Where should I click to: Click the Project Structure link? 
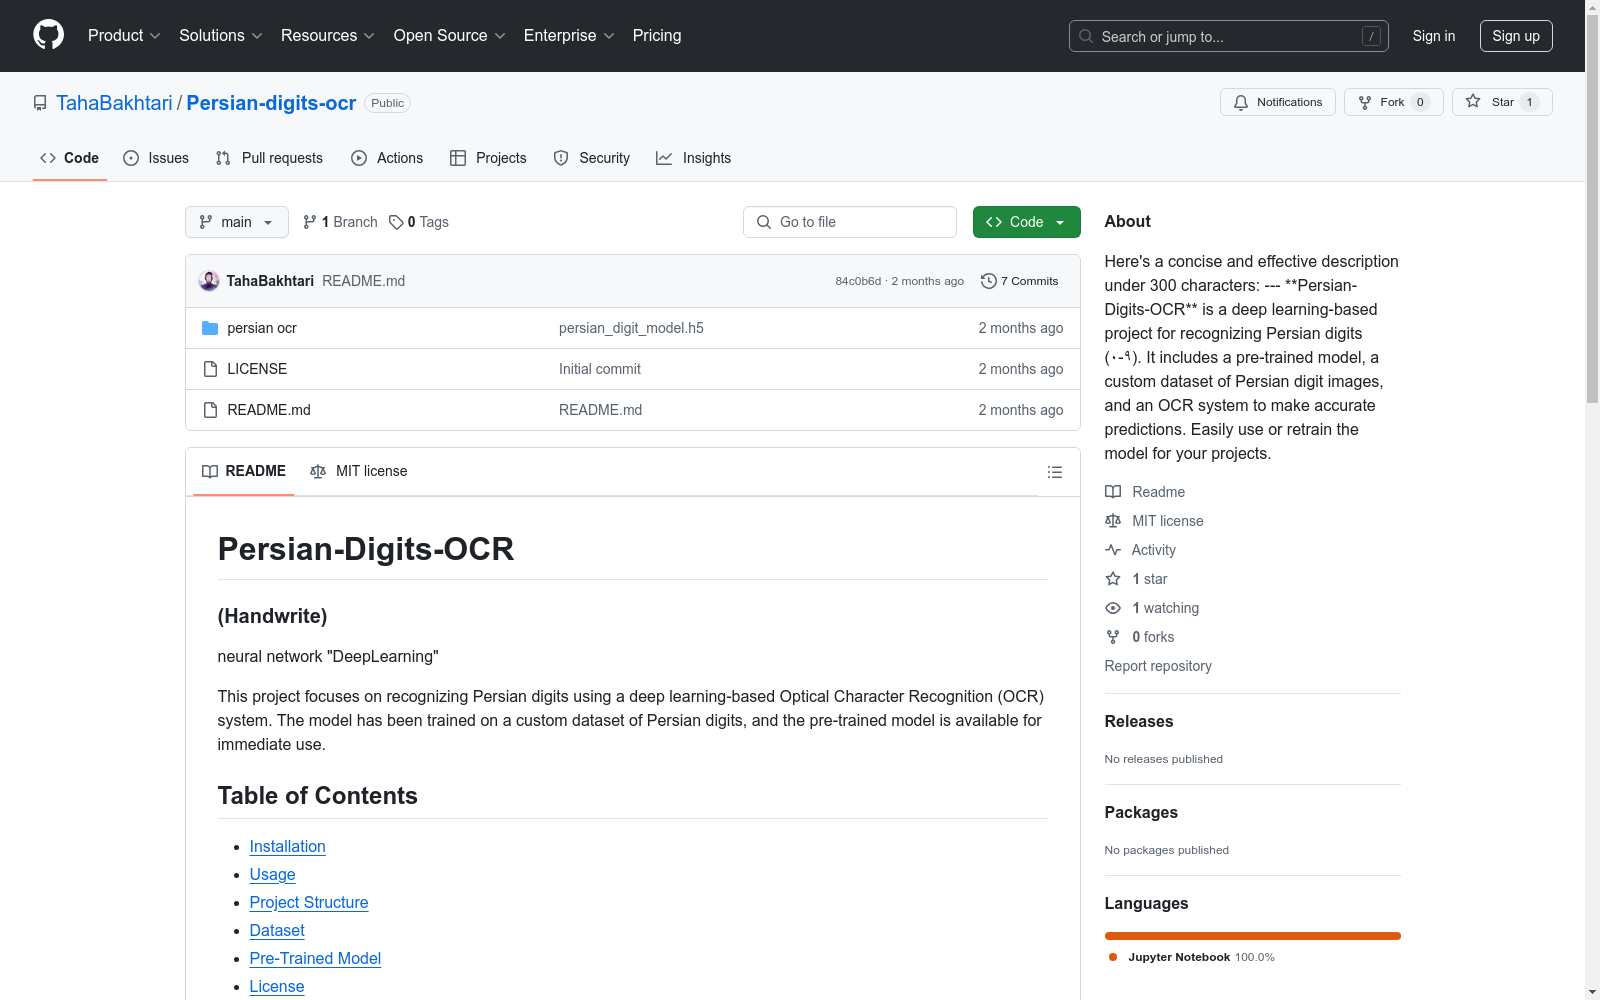(x=309, y=902)
